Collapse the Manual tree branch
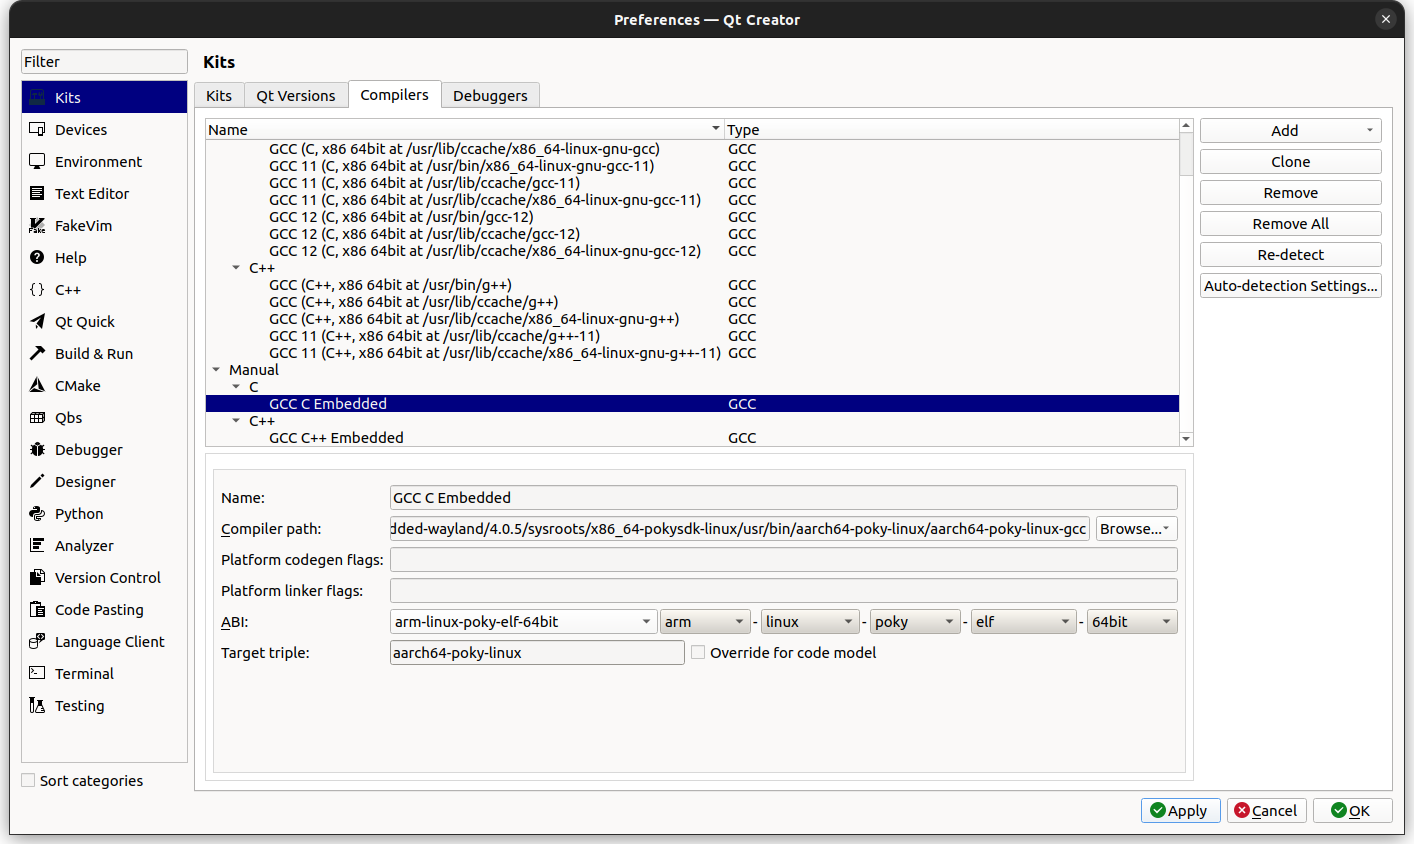1414x844 pixels. click(216, 369)
